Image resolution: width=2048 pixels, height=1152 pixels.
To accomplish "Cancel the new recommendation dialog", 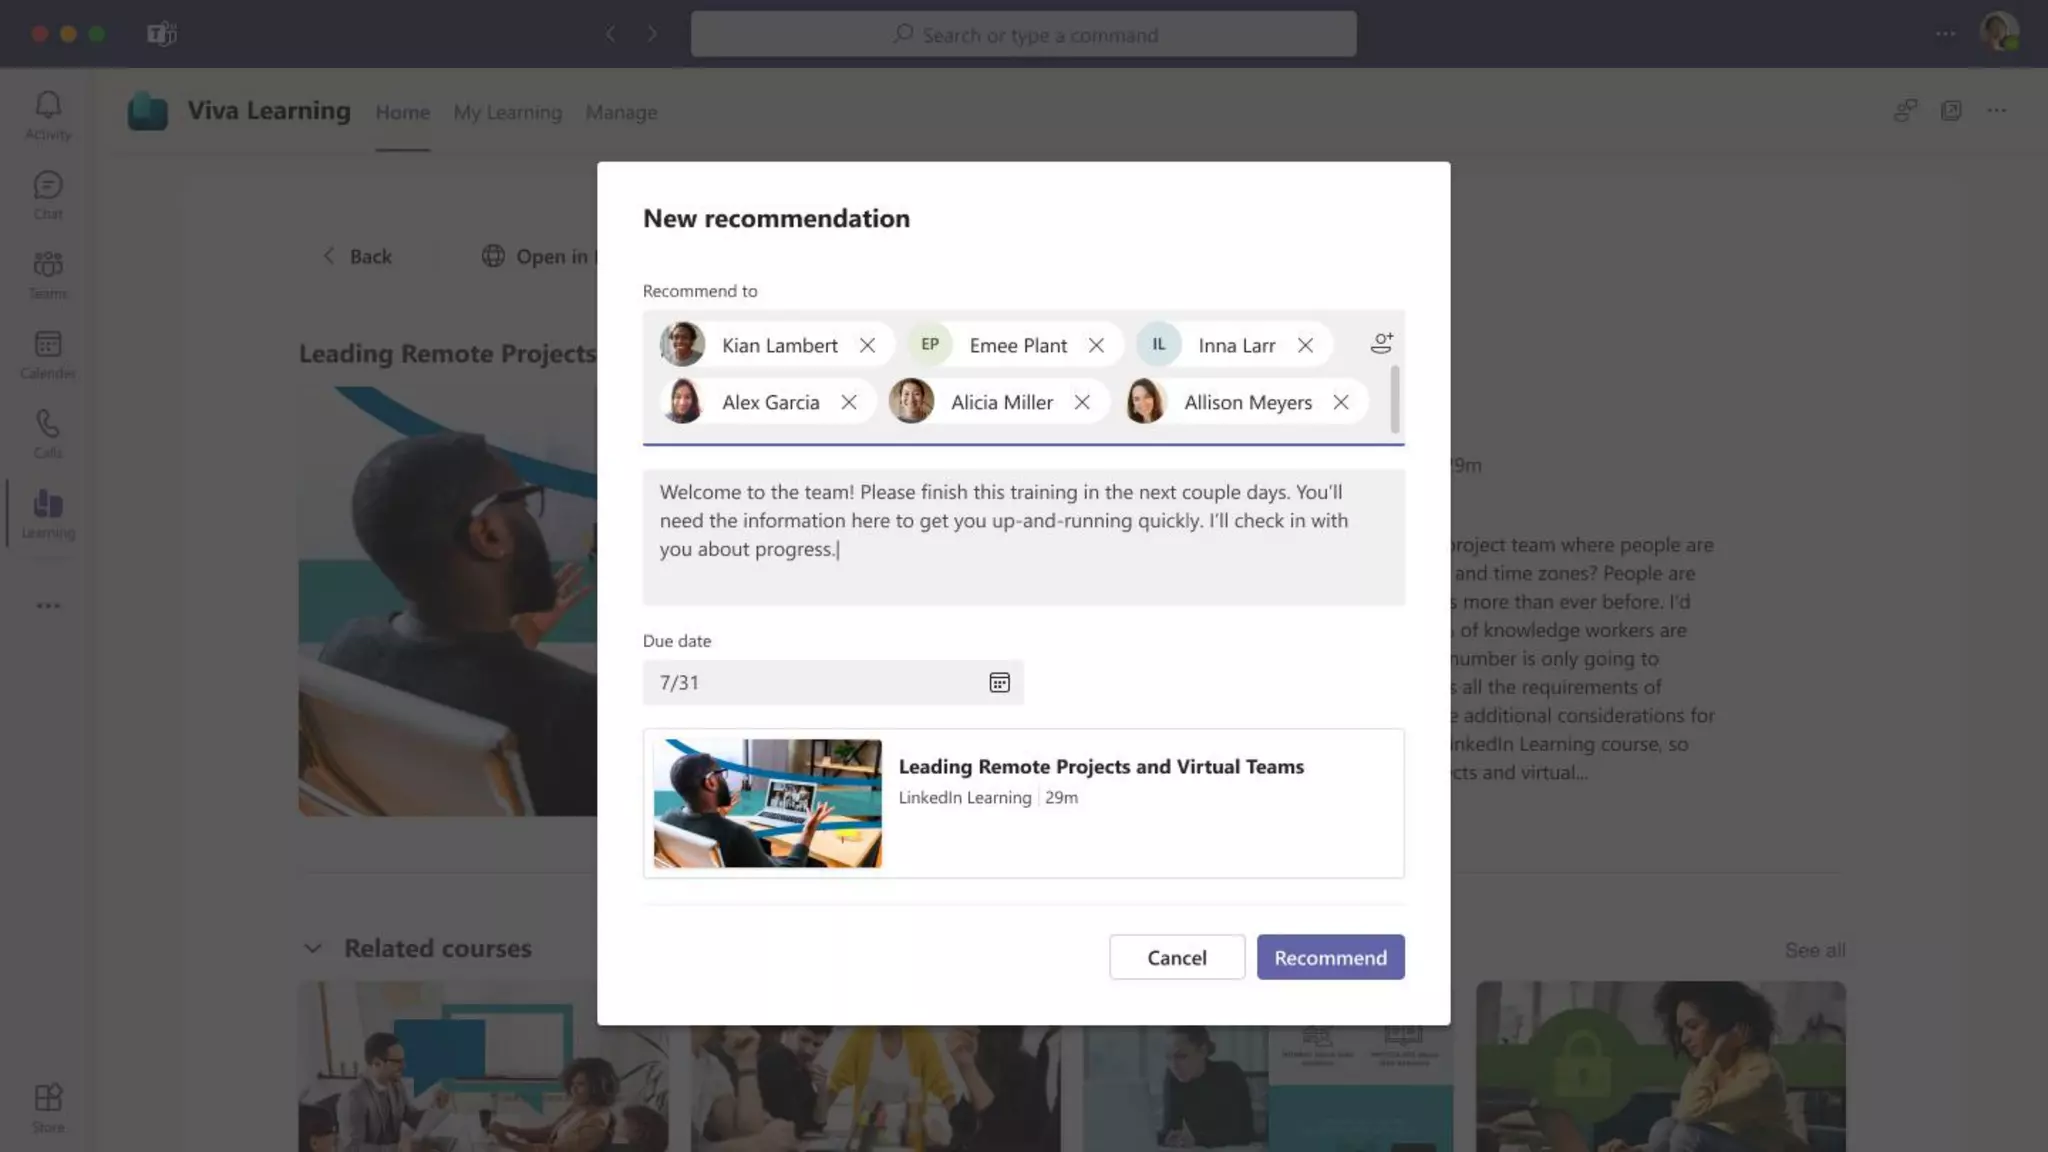I will tap(1176, 957).
